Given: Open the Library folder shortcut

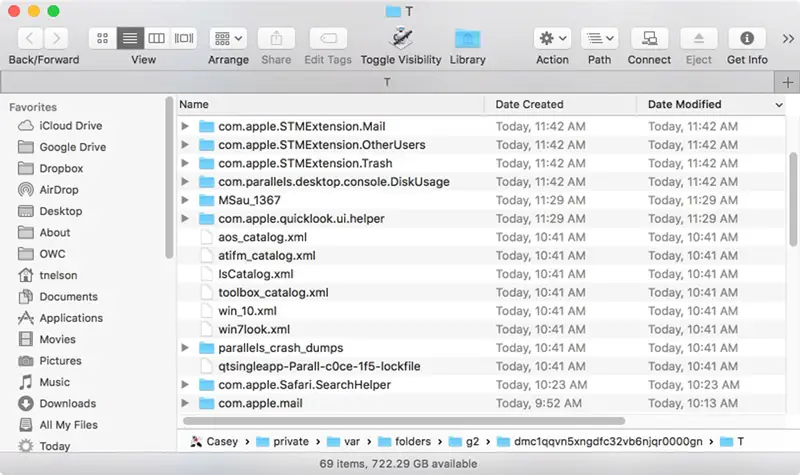Looking at the screenshot, I should pos(467,38).
